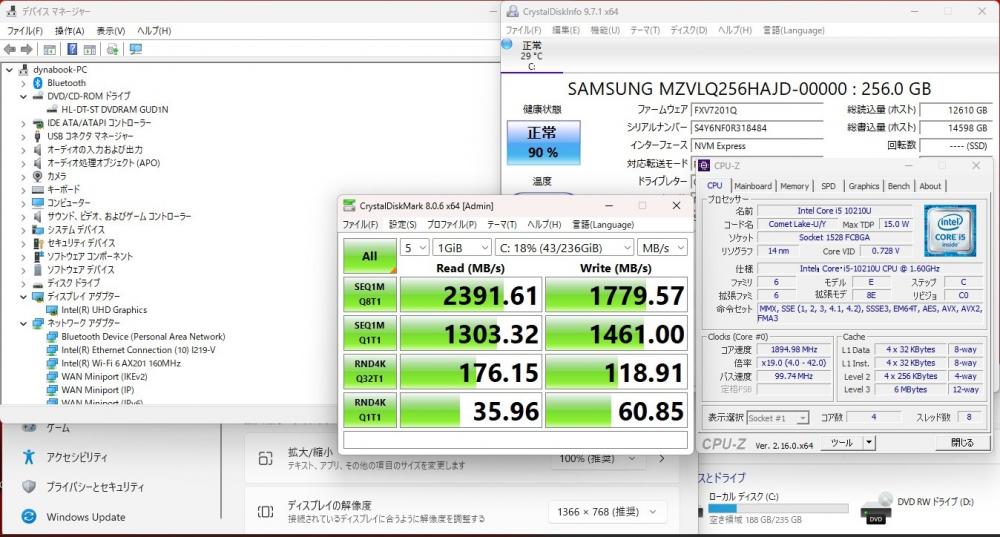Click the Forward arrow in Device Manager toolbar
The width and height of the screenshot is (1000, 537).
26,49
